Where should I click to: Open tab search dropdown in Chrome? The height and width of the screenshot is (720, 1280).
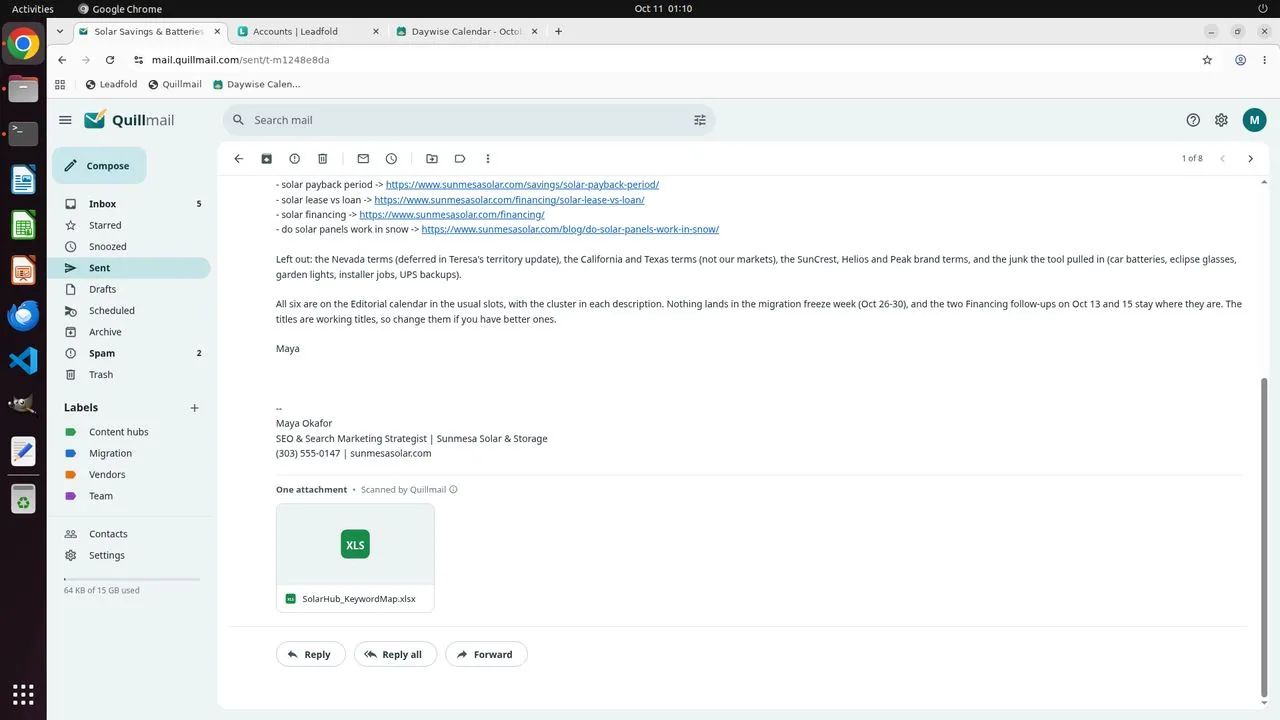click(60, 32)
